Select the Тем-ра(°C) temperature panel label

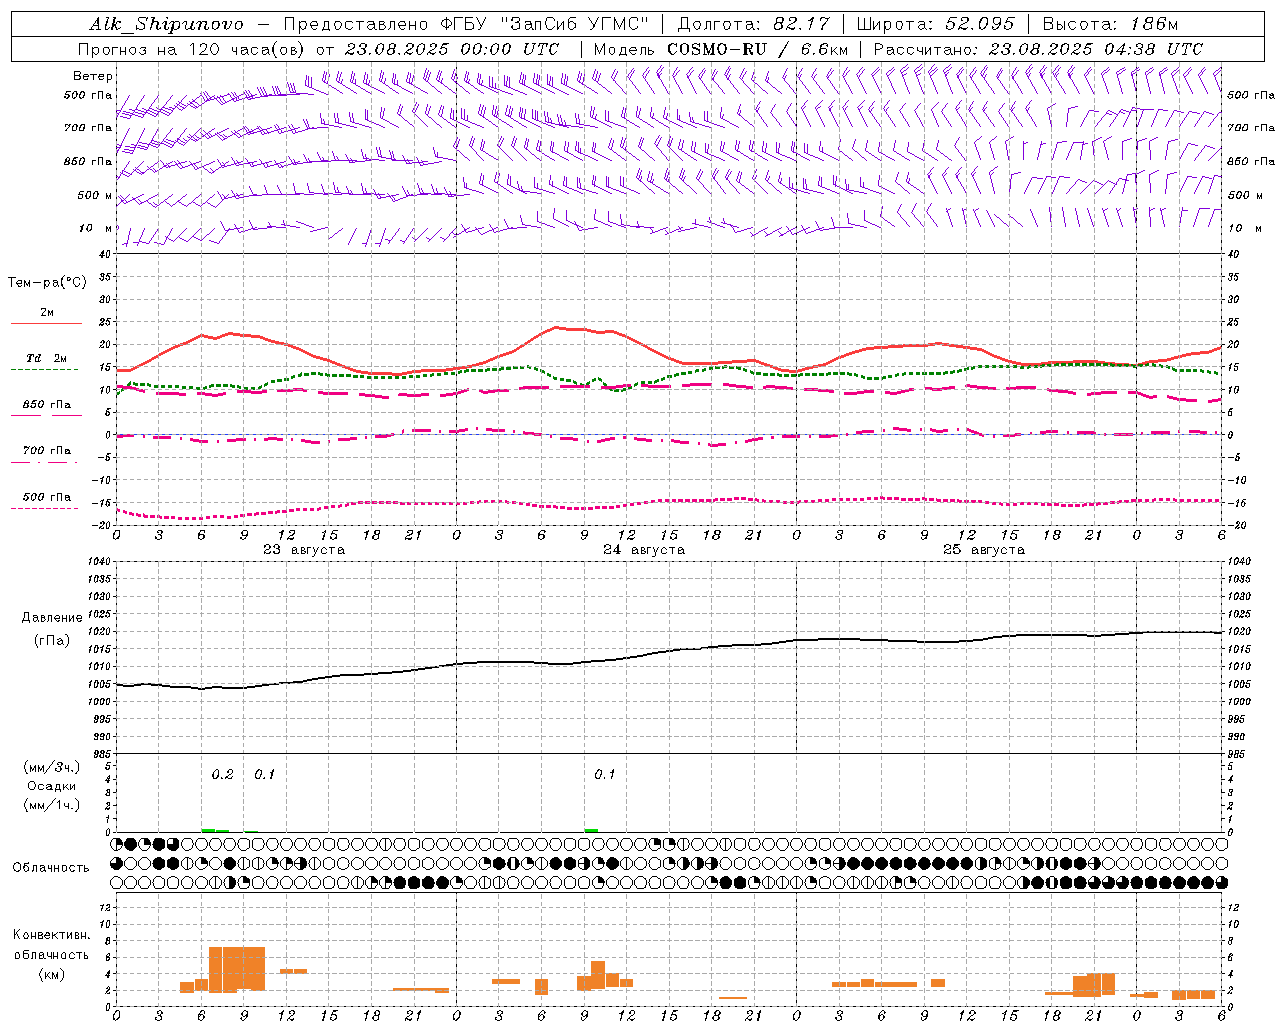pyautogui.click(x=47, y=283)
